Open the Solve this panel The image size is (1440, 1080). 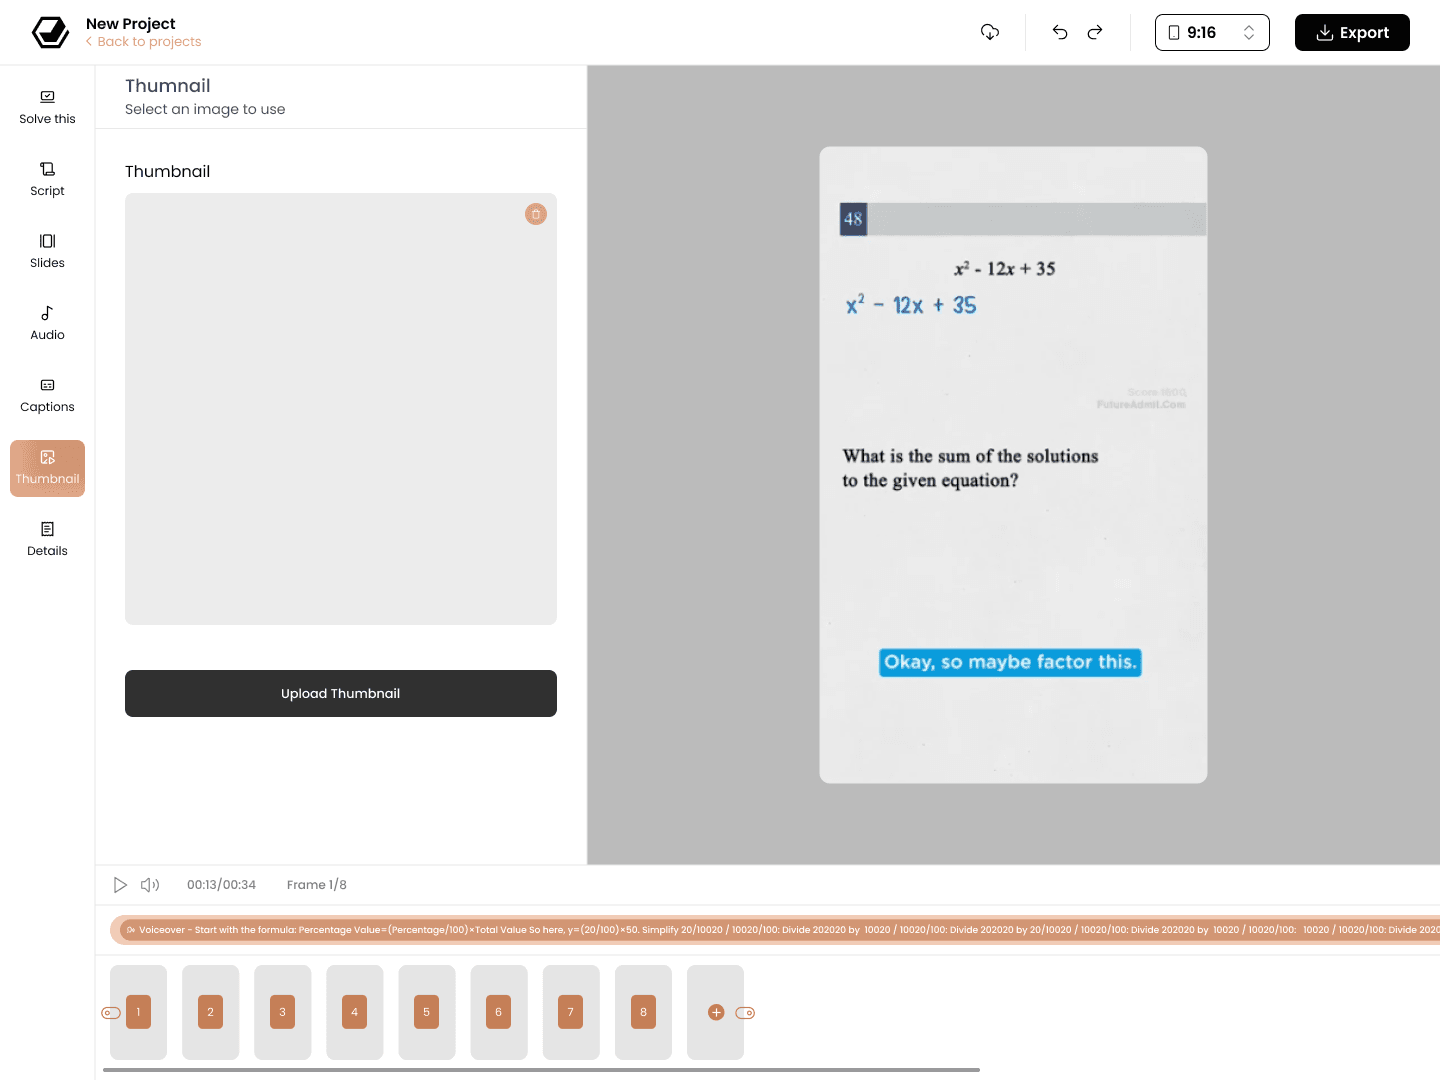click(x=47, y=108)
